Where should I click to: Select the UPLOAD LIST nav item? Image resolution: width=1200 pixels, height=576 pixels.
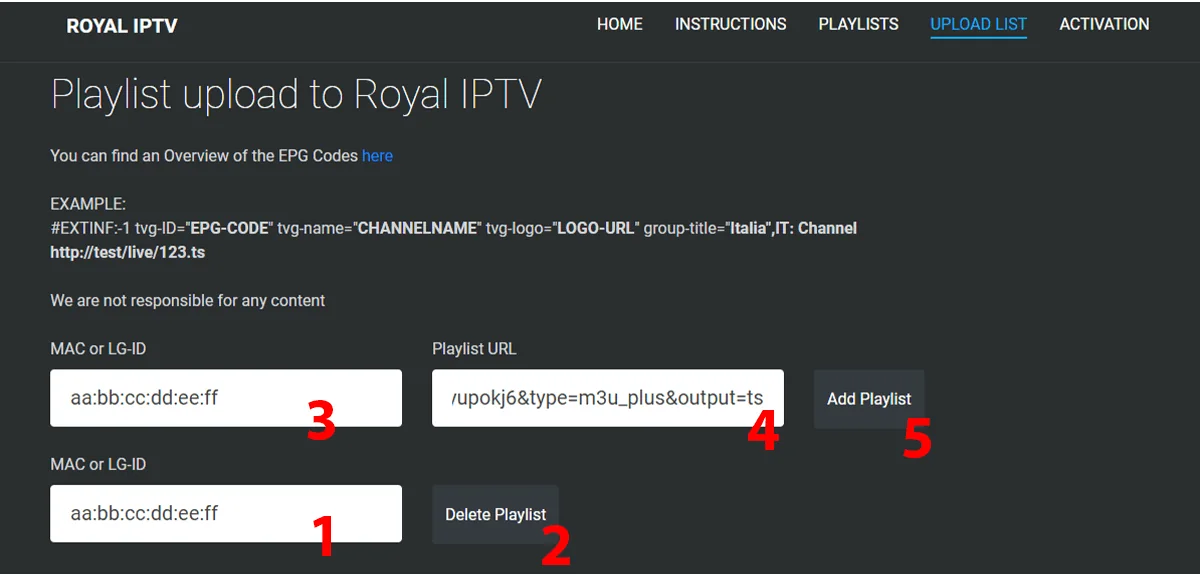(978, 24)
